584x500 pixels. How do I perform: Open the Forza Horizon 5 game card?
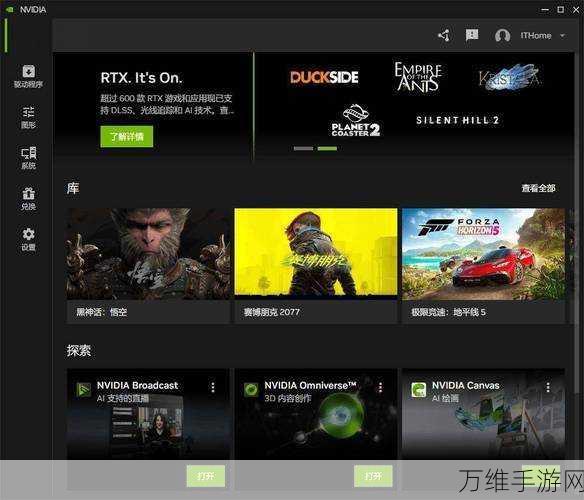[x=483, y=266]
